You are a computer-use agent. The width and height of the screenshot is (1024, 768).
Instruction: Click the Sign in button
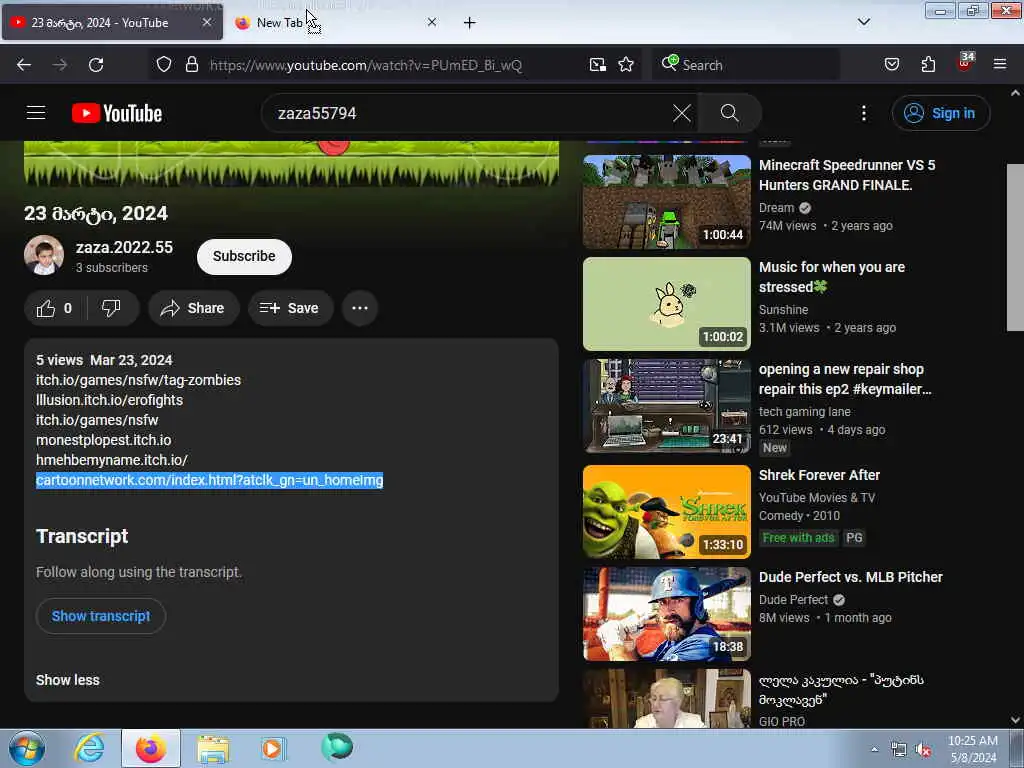pyautogui.click(x=941, y=113)
